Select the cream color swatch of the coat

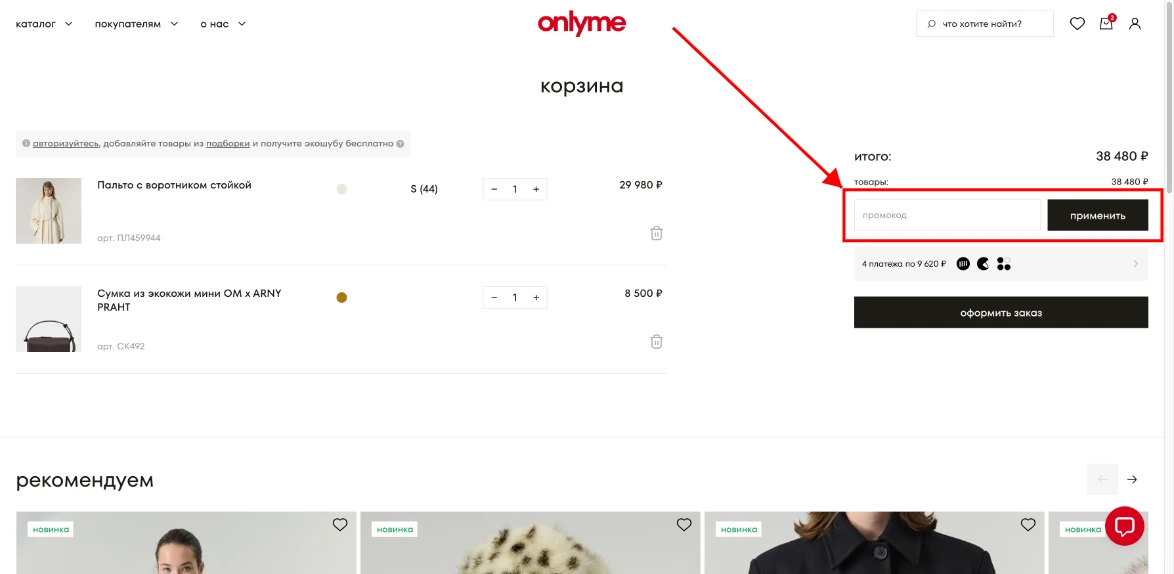click(342, 189)
